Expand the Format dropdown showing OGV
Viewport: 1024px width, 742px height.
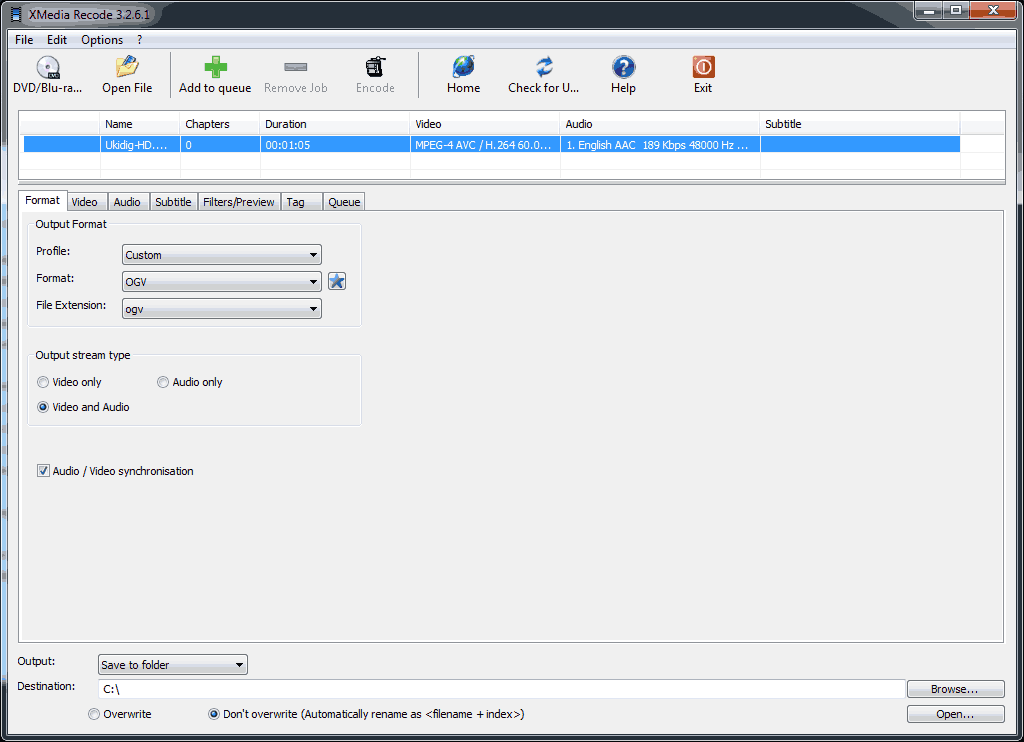[221, 282]
